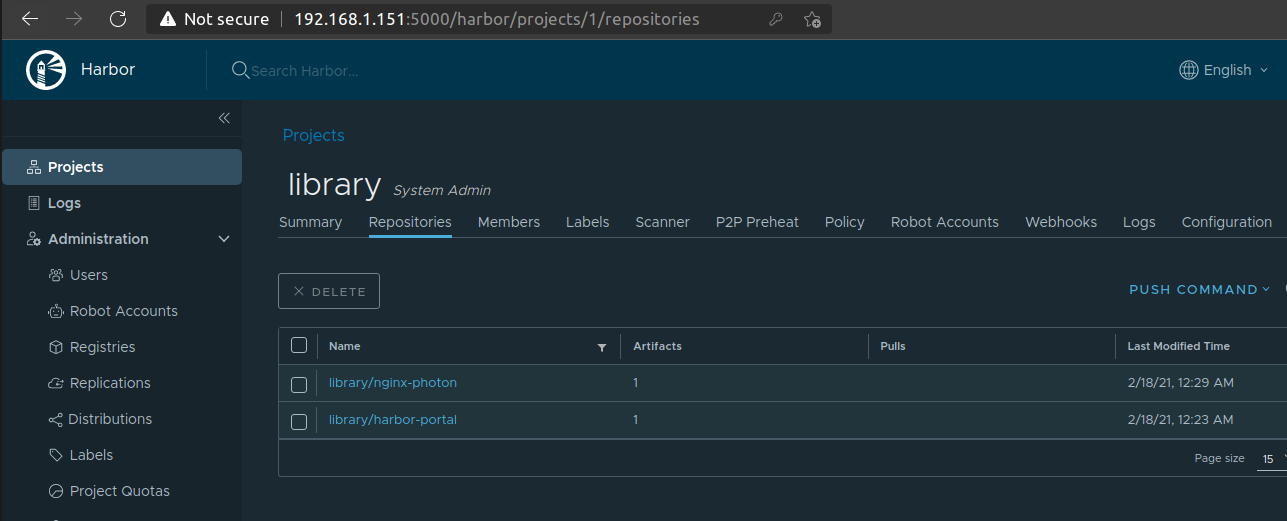Image resolution: width=1287 pixels, height=521 pixels.
Task: Check the library/nginx-photon row checkbox
Action: [299, 384]
